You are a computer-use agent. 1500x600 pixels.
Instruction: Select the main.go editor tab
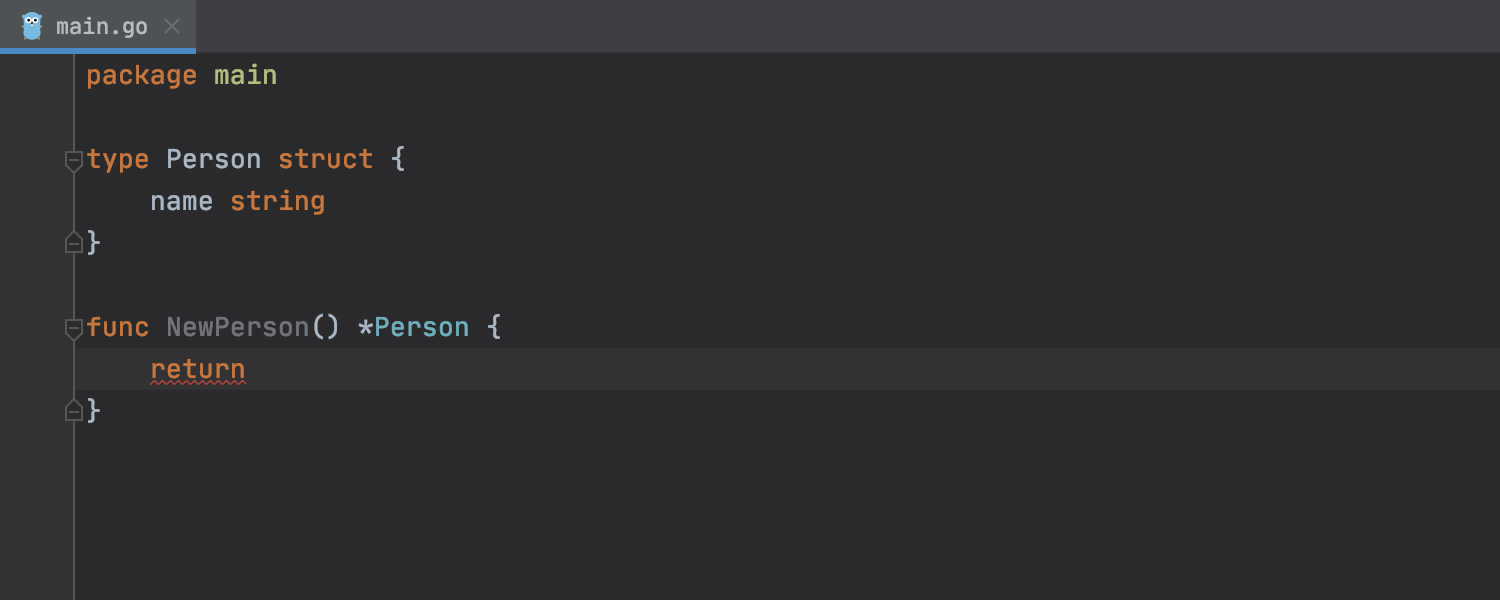tap(98, 26)
